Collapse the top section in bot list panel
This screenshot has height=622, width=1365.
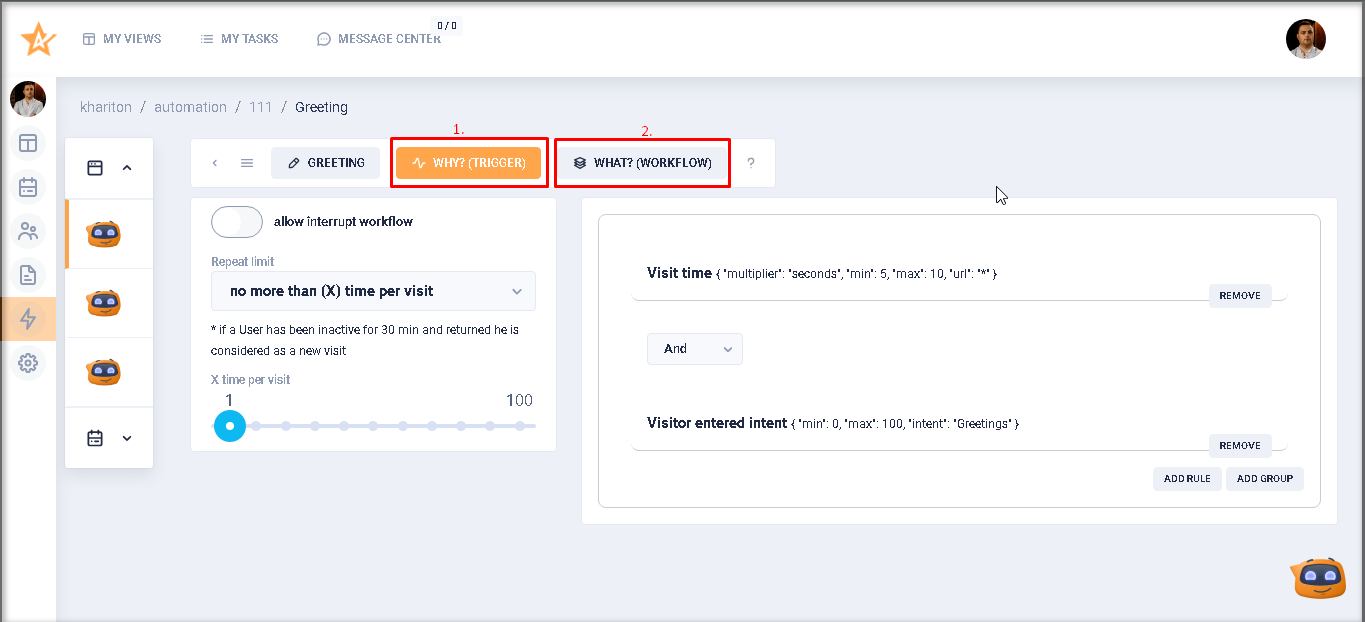click(127, 168)
